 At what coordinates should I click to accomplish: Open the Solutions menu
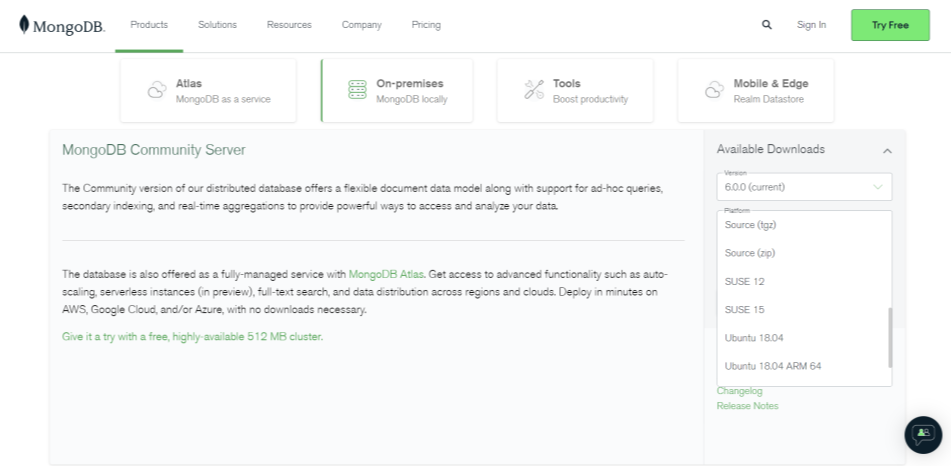tap(217, 25)
